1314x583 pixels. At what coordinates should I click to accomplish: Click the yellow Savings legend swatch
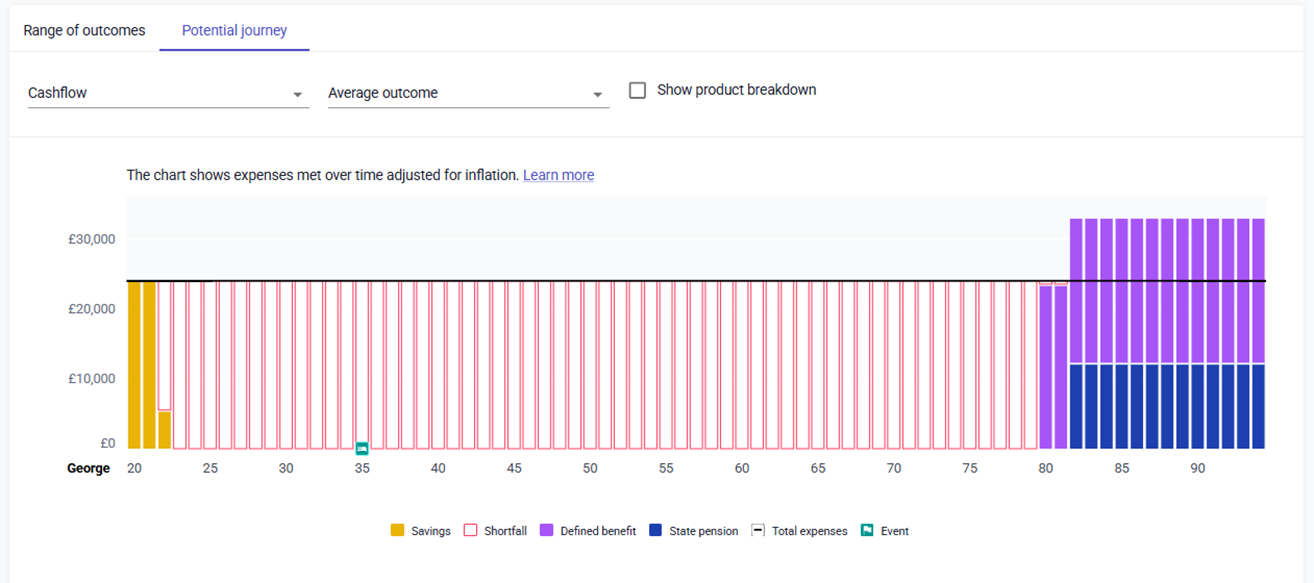(398, 531)
